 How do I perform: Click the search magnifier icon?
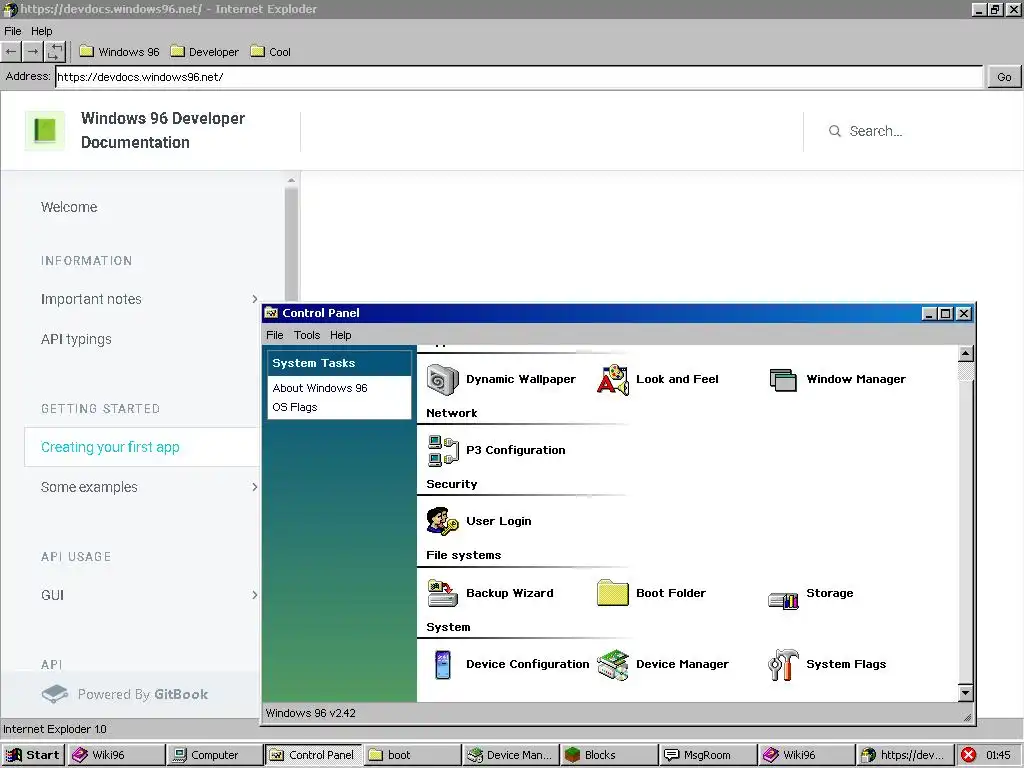click(835, 131)
